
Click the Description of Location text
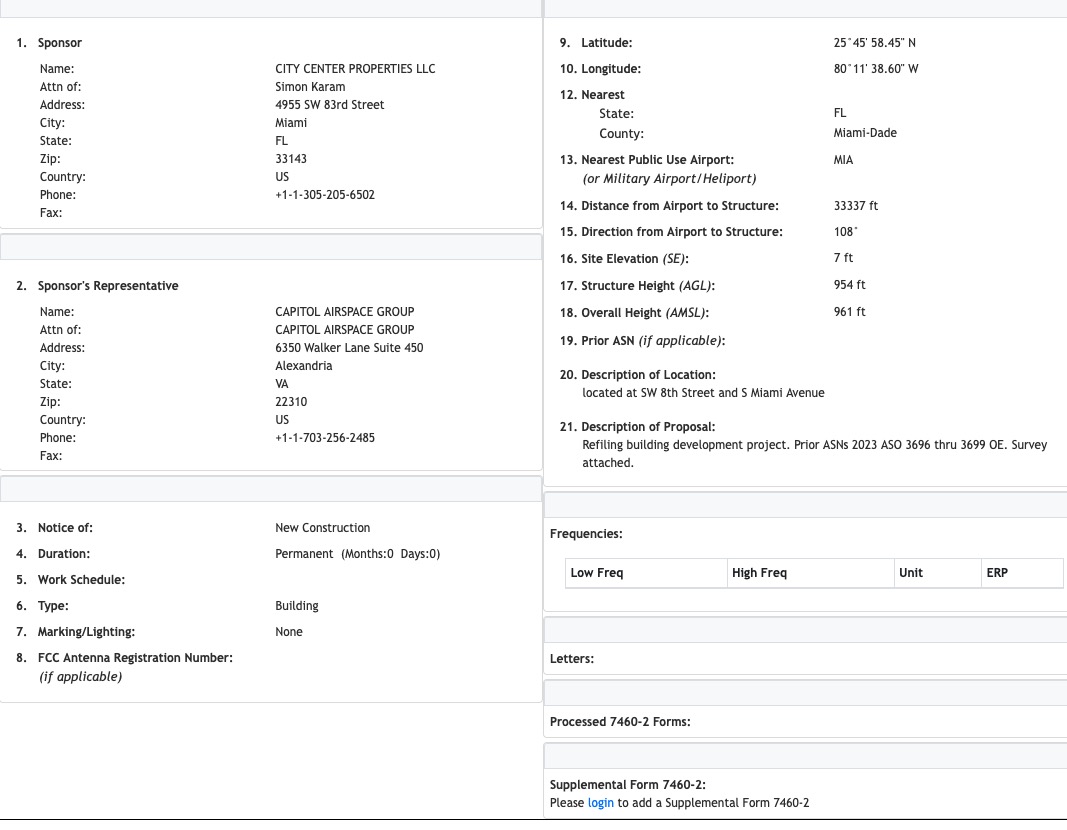pyautogui.click(x=703, y=393)
